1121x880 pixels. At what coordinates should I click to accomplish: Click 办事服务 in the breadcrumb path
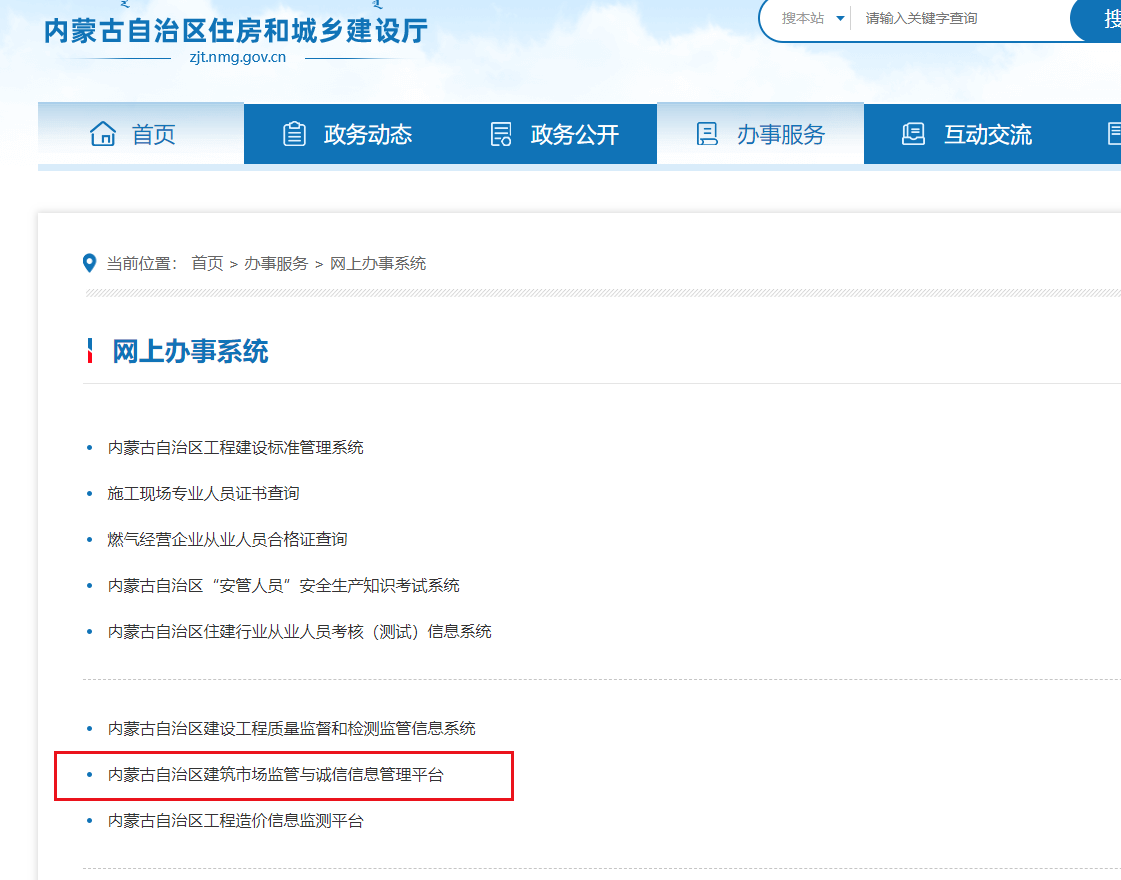(276, 263)
